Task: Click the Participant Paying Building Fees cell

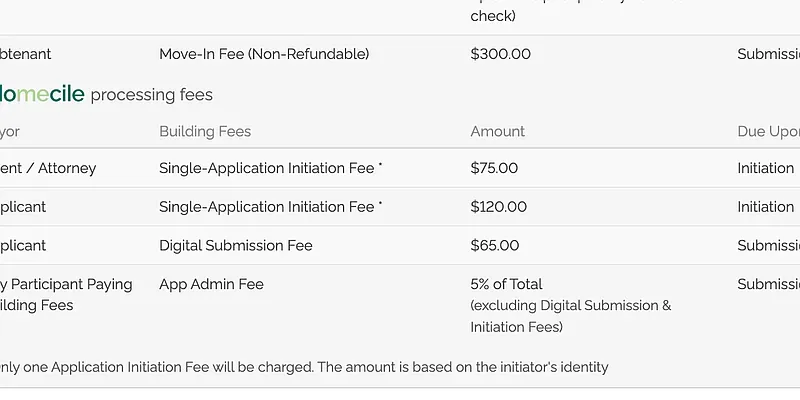Action: point(66,294)
